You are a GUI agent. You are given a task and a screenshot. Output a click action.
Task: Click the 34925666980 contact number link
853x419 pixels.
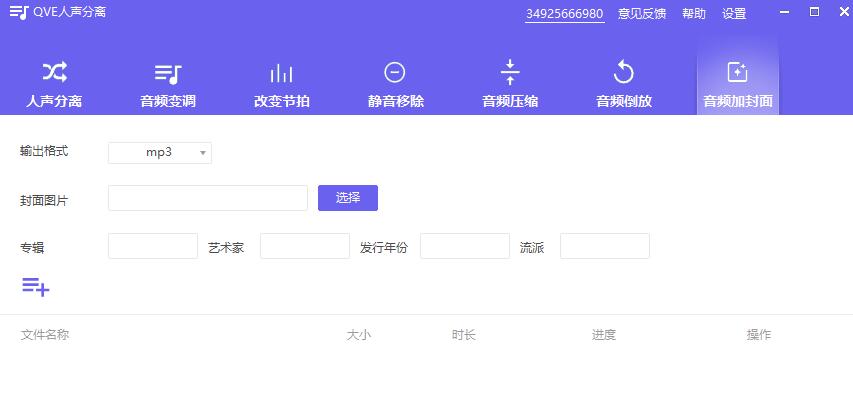[x=565, y=14]
